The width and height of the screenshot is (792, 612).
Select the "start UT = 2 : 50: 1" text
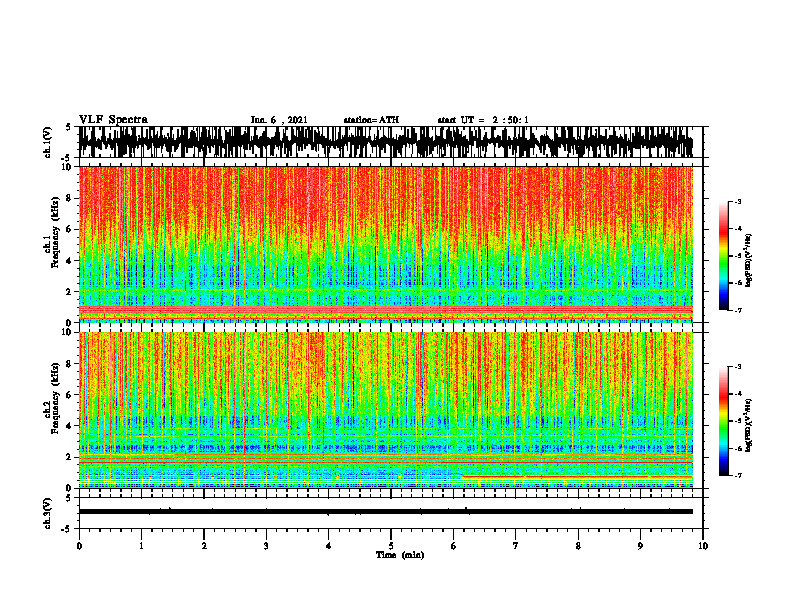coord(483,120)
